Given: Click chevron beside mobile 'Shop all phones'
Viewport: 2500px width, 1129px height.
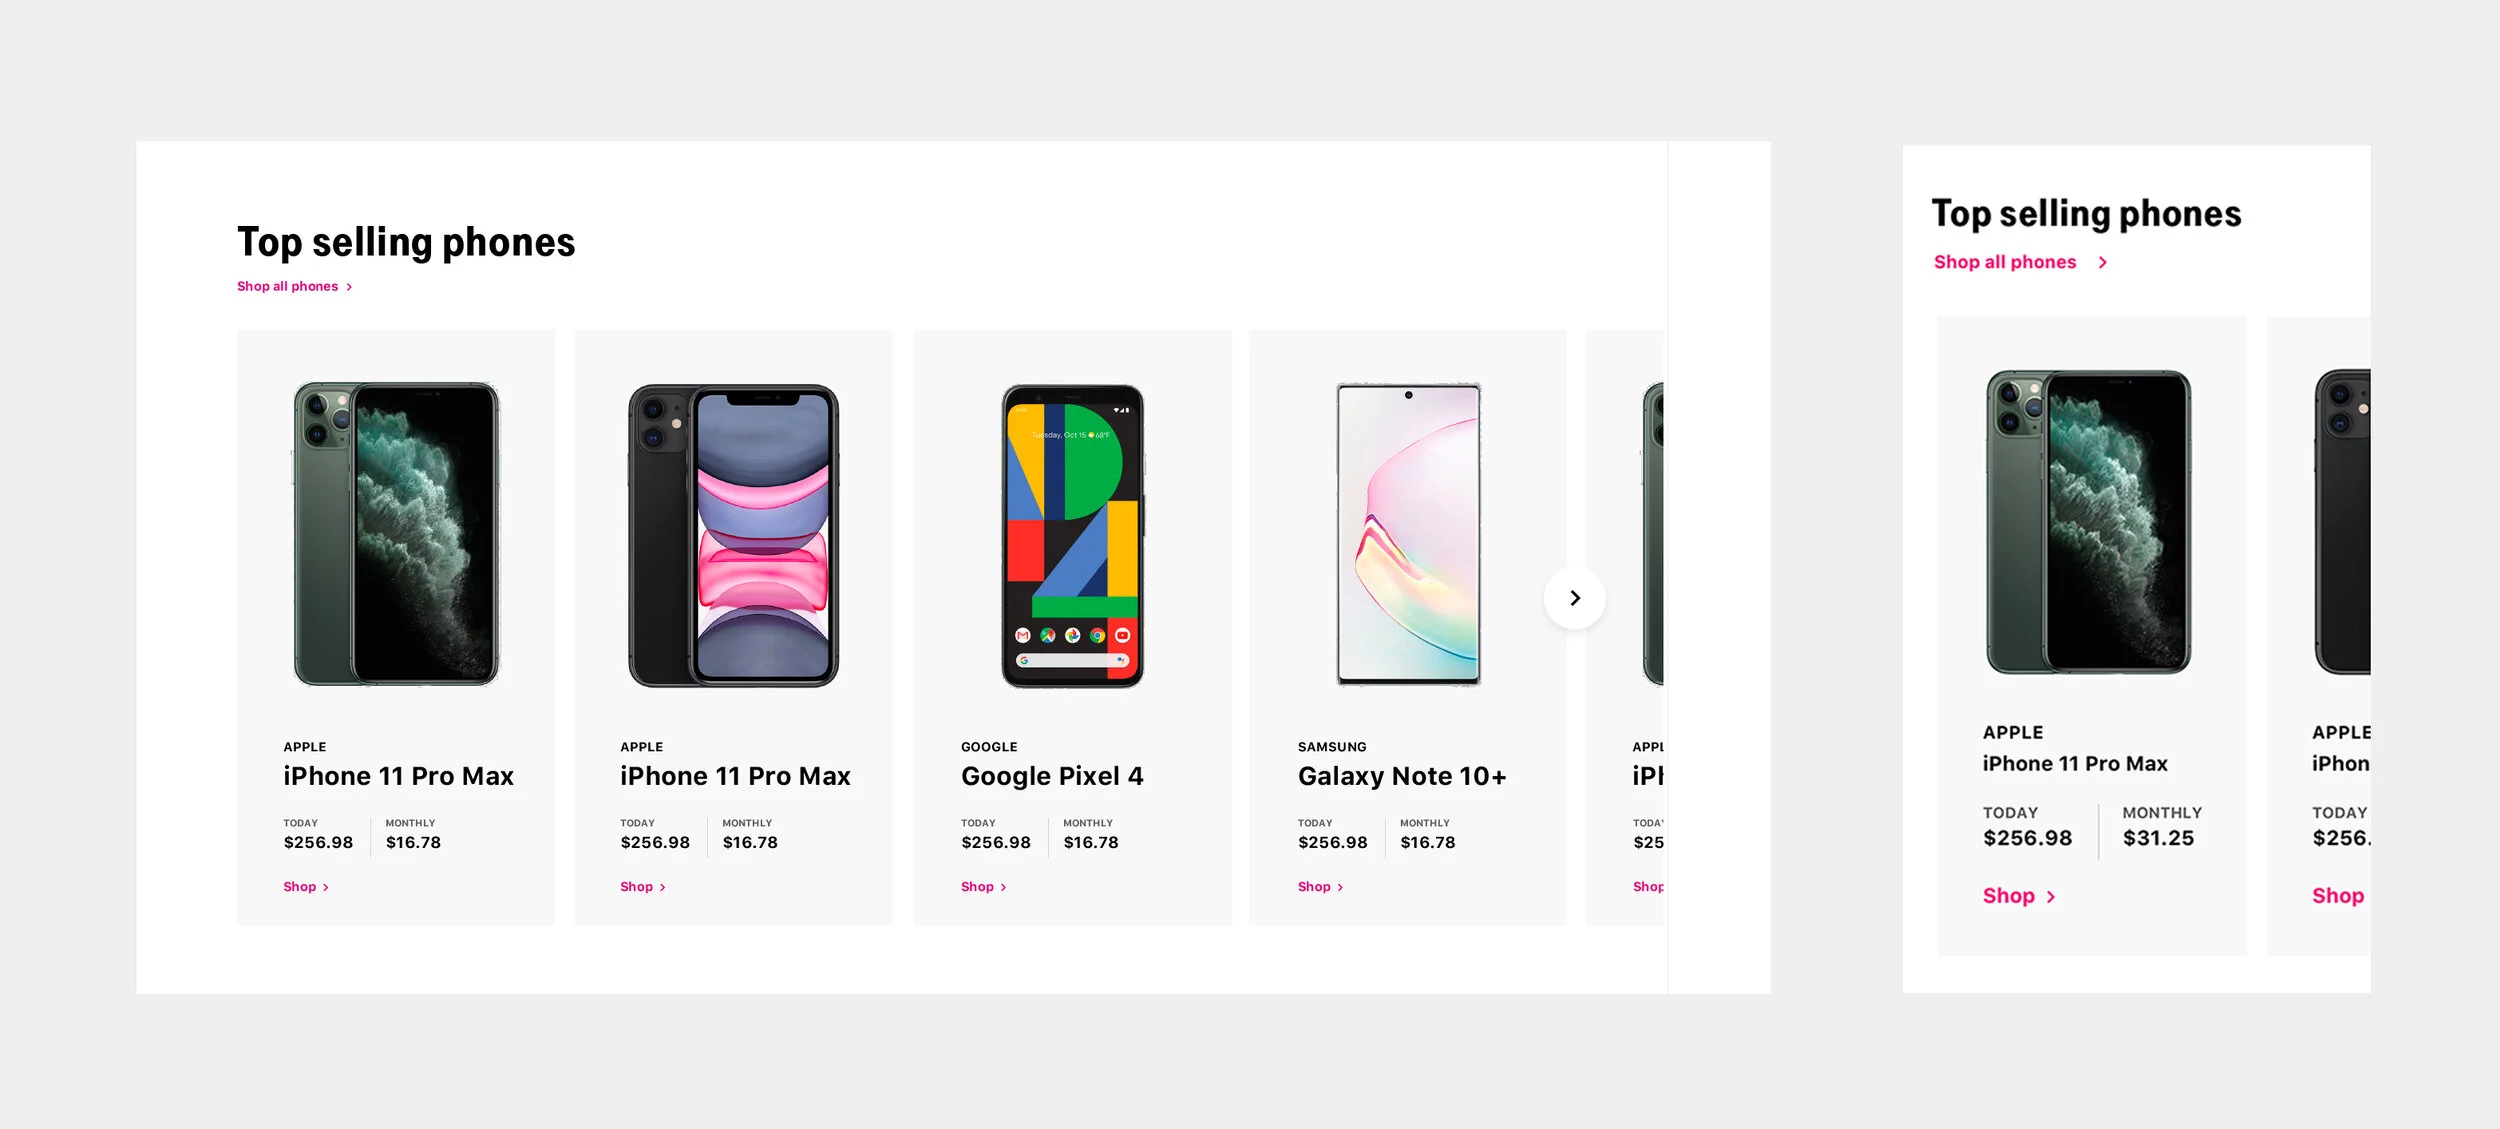Looking at the screenshot, I should click(2102, 262).
